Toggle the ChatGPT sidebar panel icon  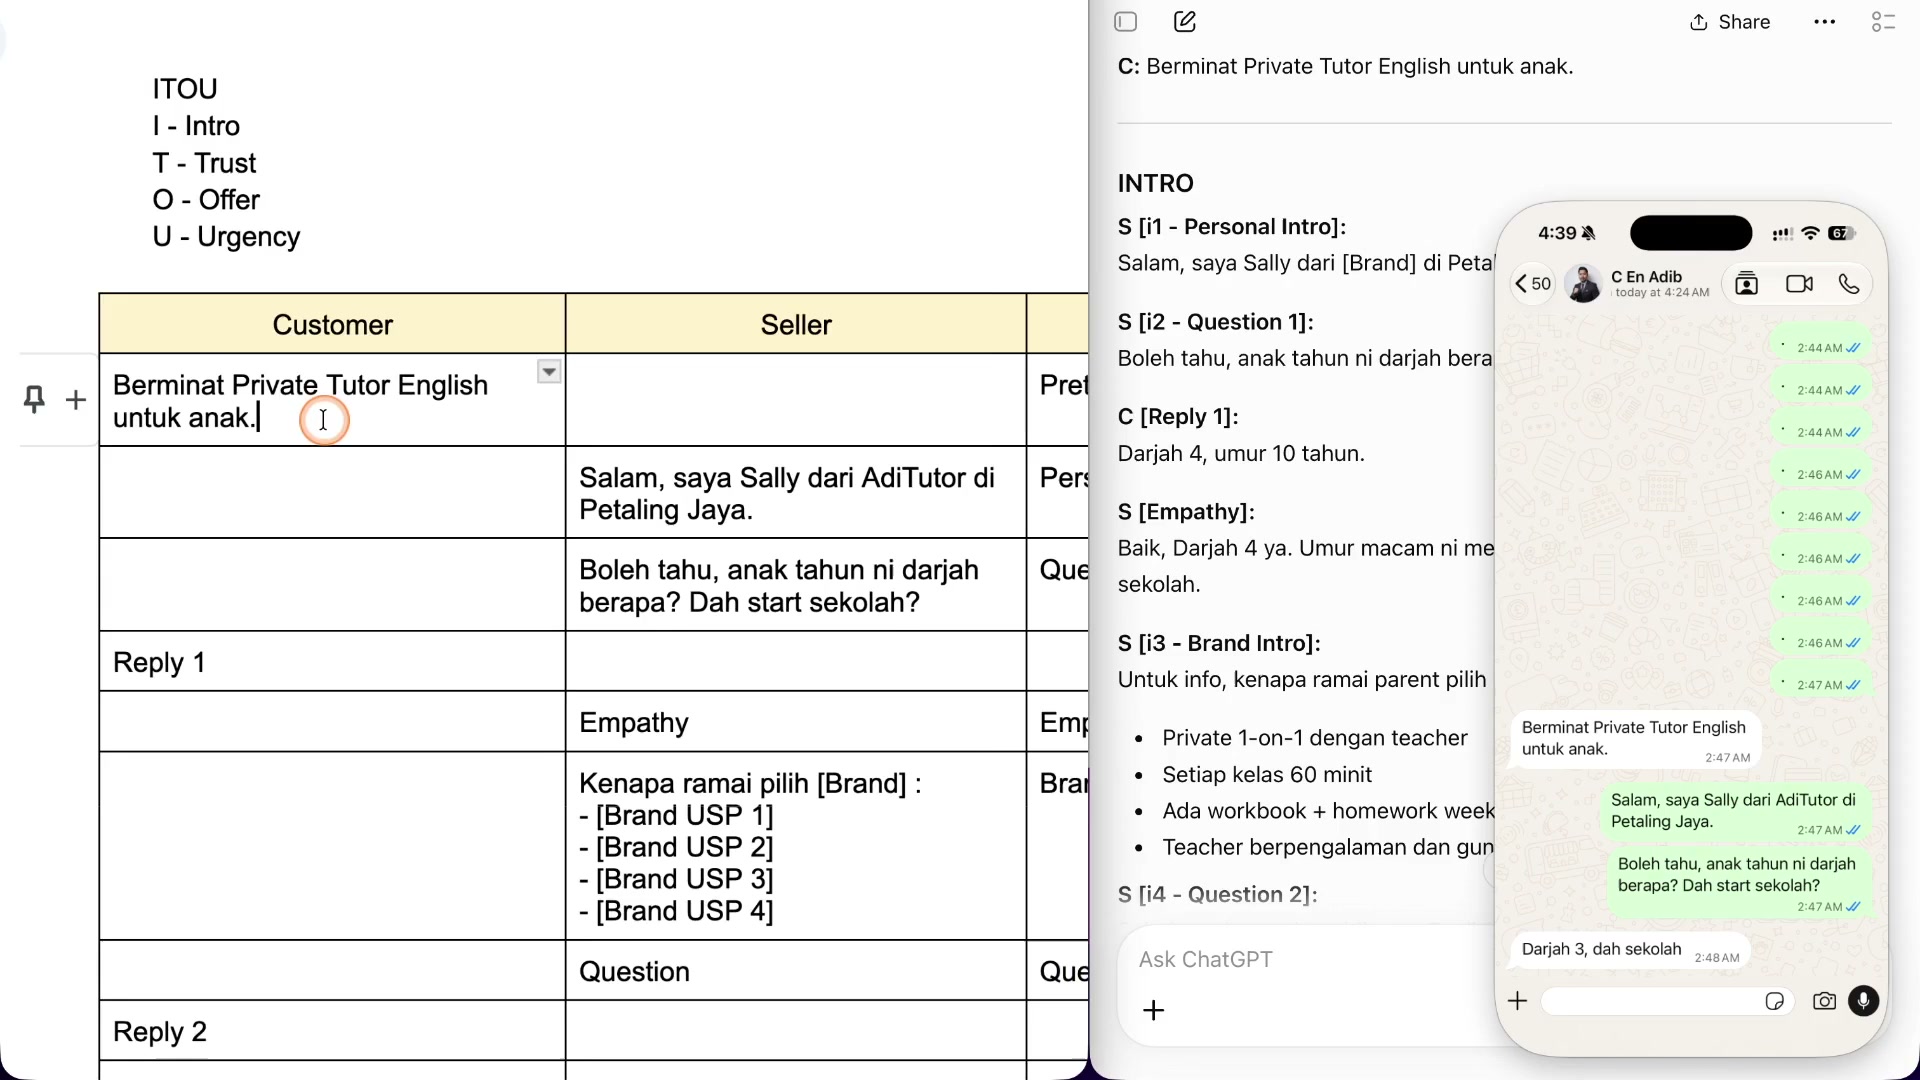(x=1126, y=22)
